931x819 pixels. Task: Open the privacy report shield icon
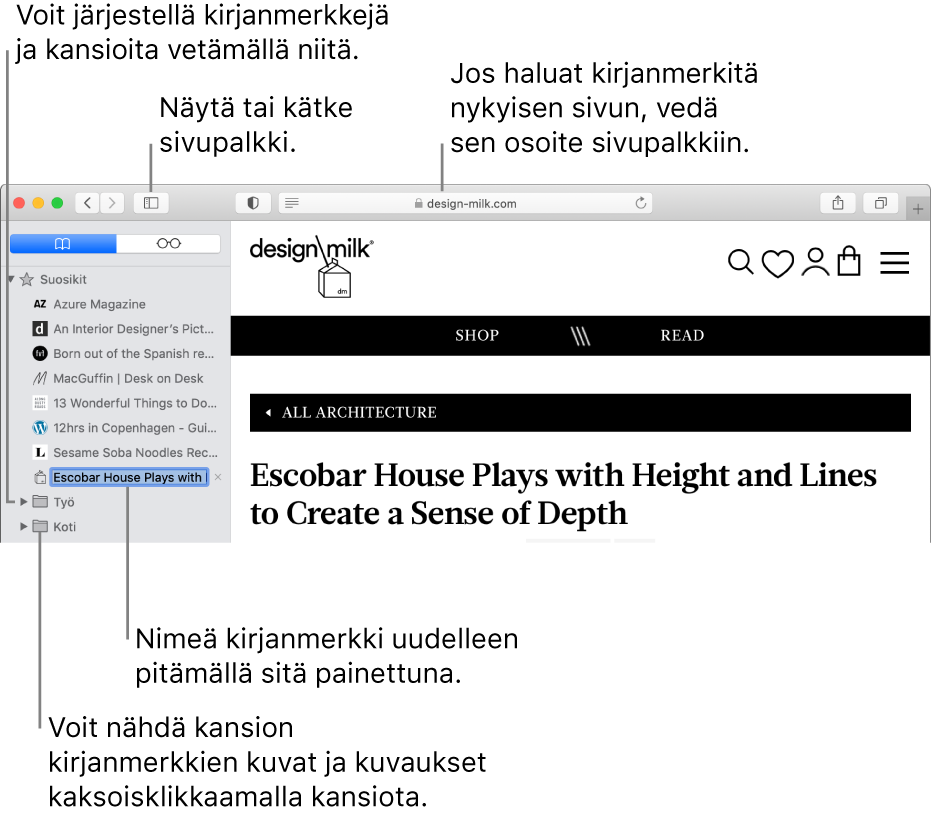253,203
